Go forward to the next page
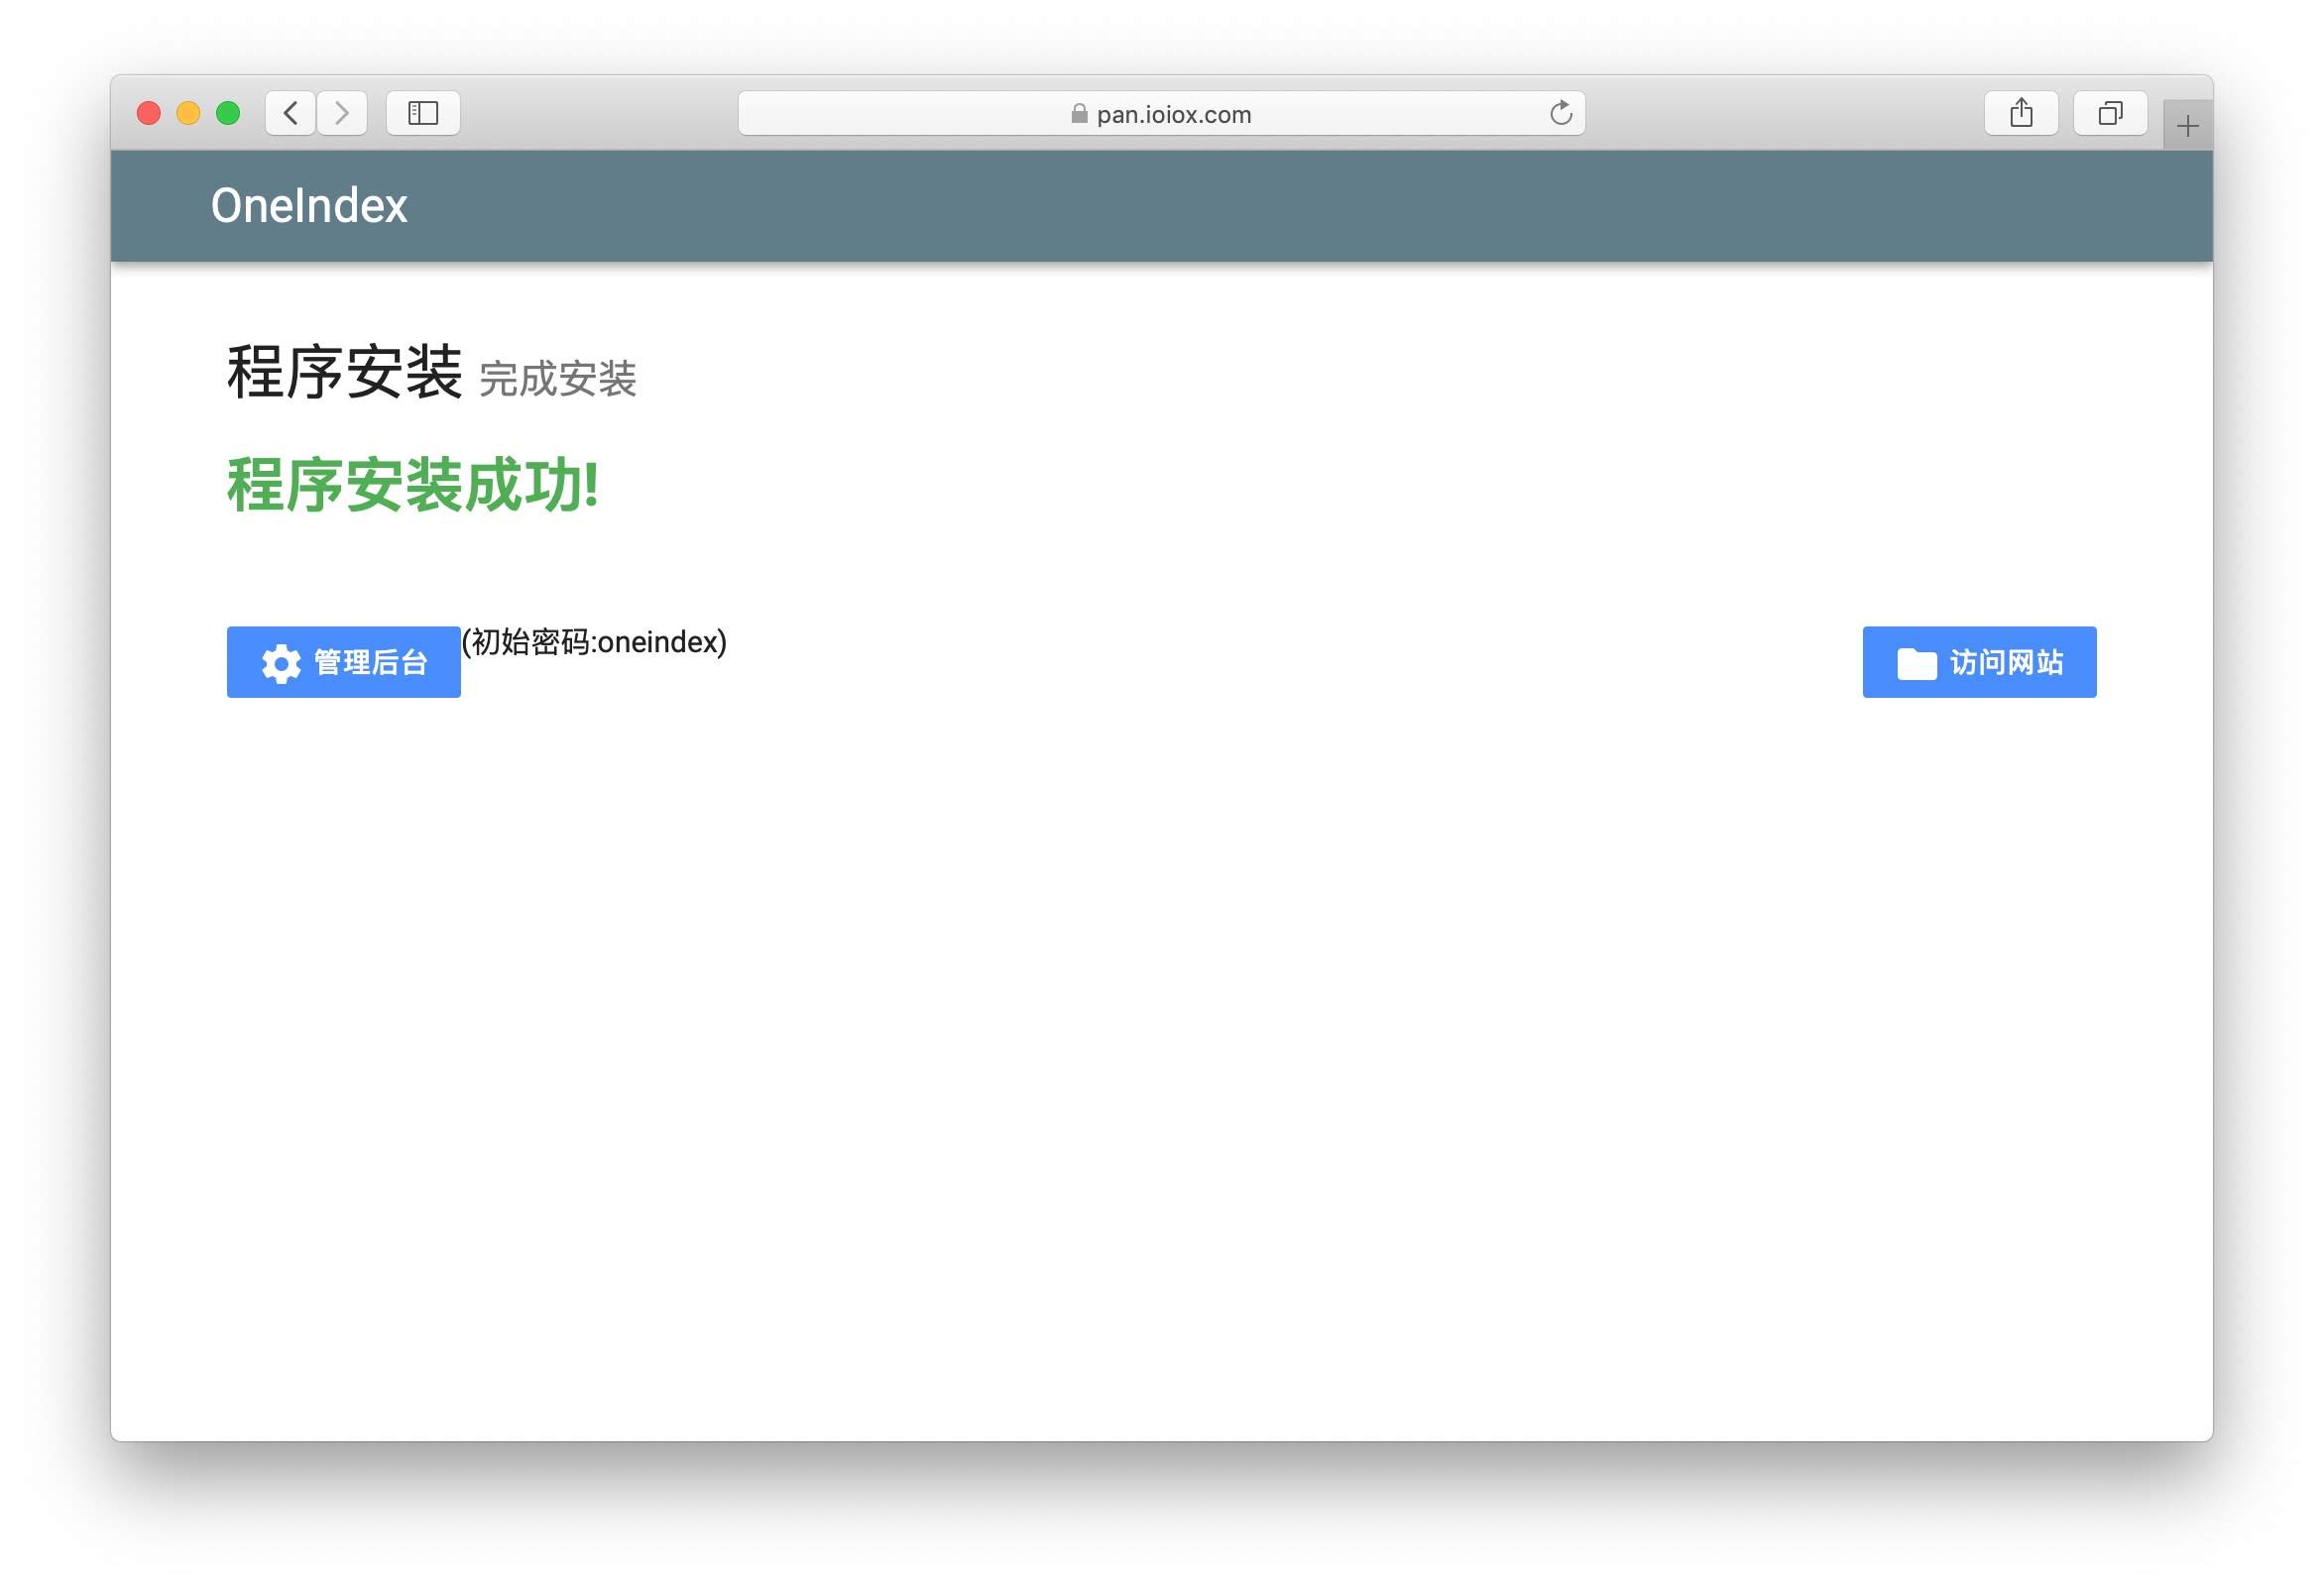Screen dimensions: 2324x1588 (x=342, y=113)
